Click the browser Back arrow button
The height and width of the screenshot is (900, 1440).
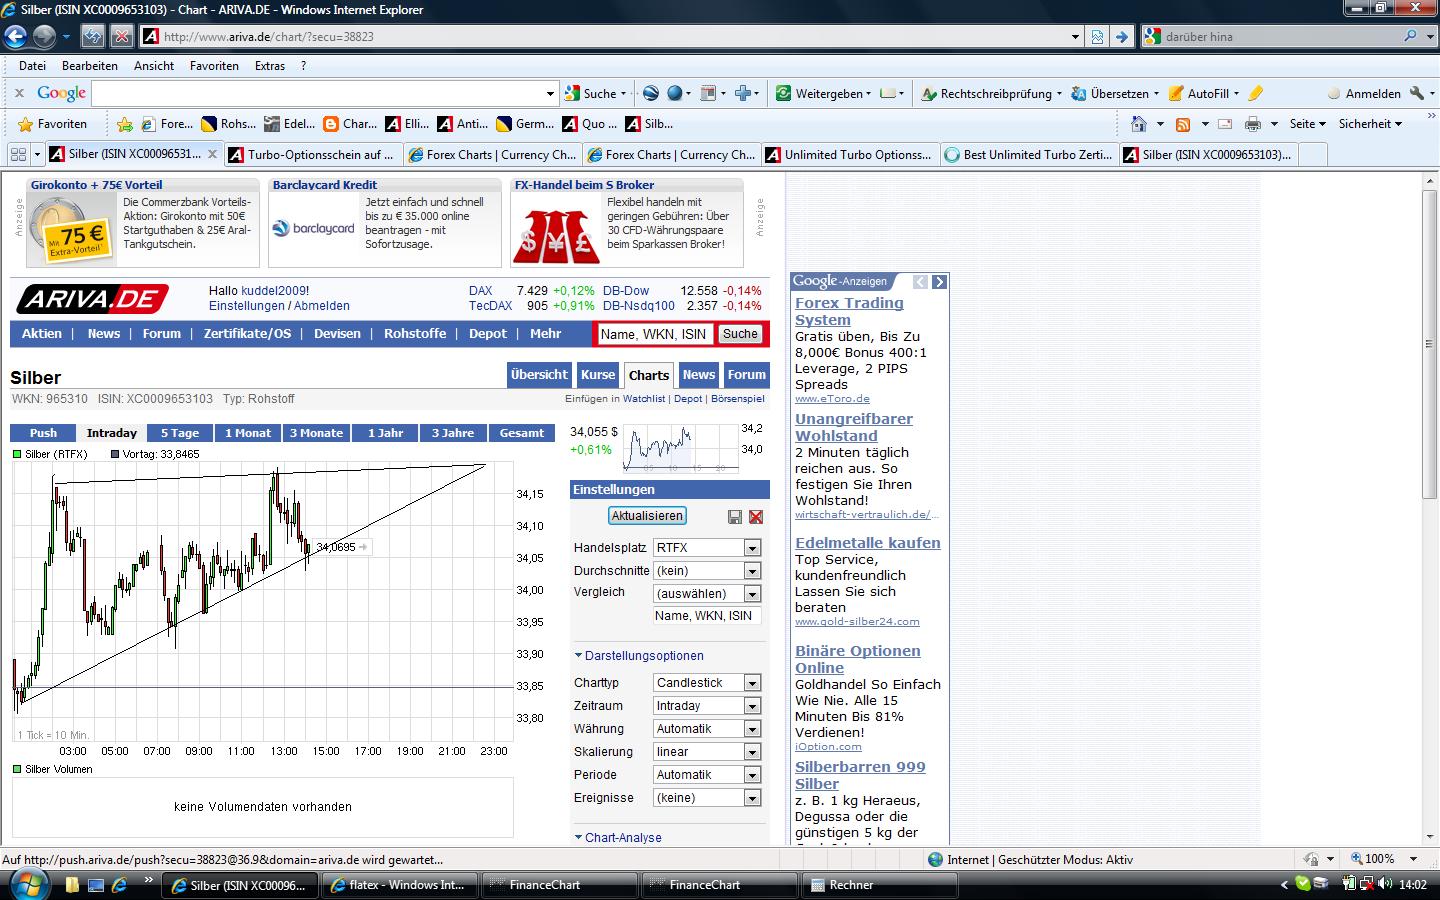14,37
